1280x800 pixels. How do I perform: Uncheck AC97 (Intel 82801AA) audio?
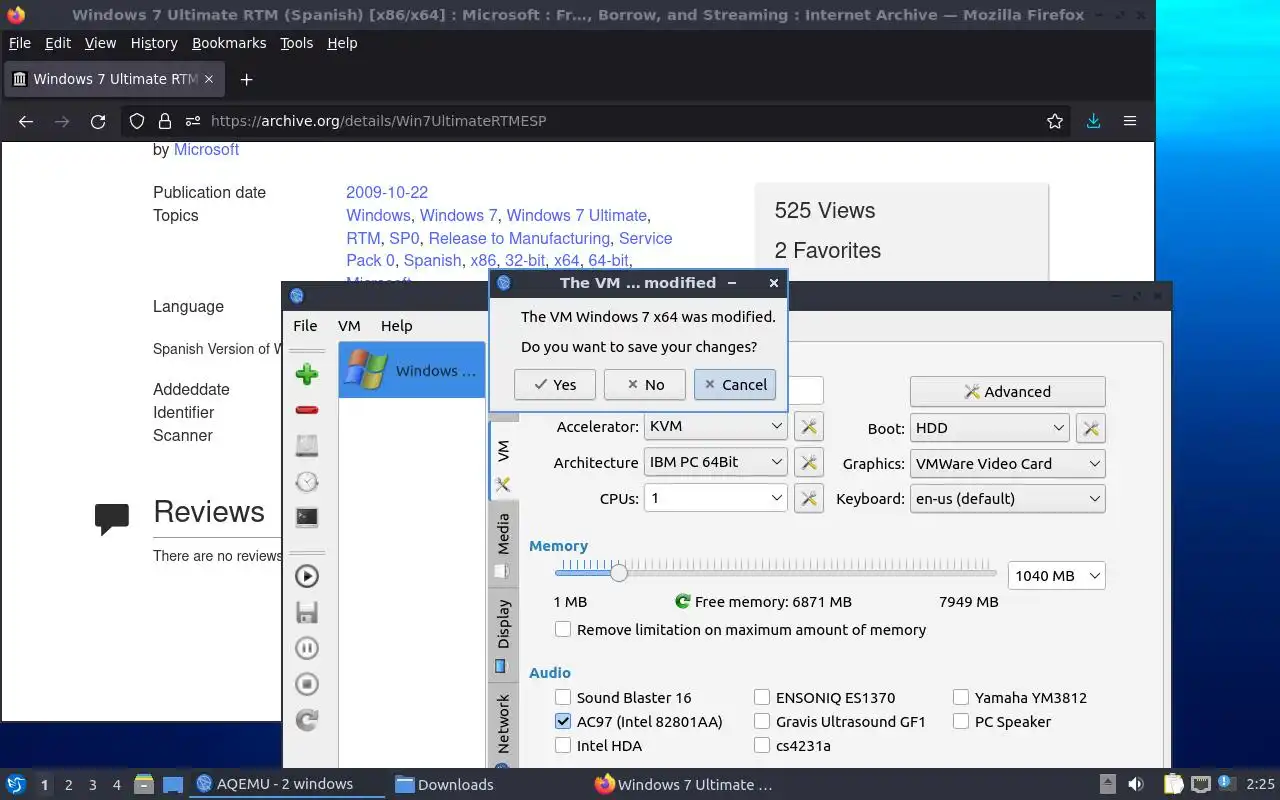point(563,722)
